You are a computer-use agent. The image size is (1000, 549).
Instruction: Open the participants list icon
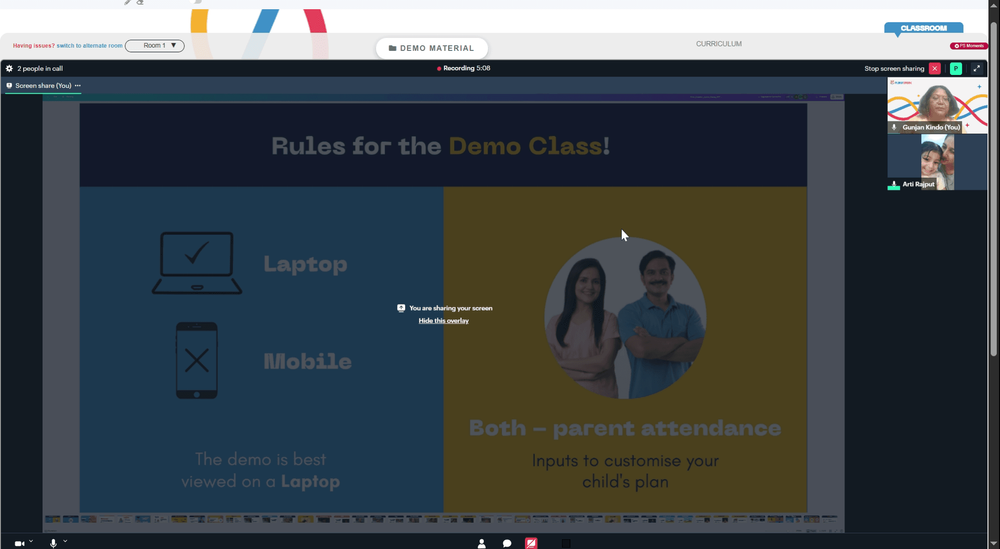(x=482, y=543)
